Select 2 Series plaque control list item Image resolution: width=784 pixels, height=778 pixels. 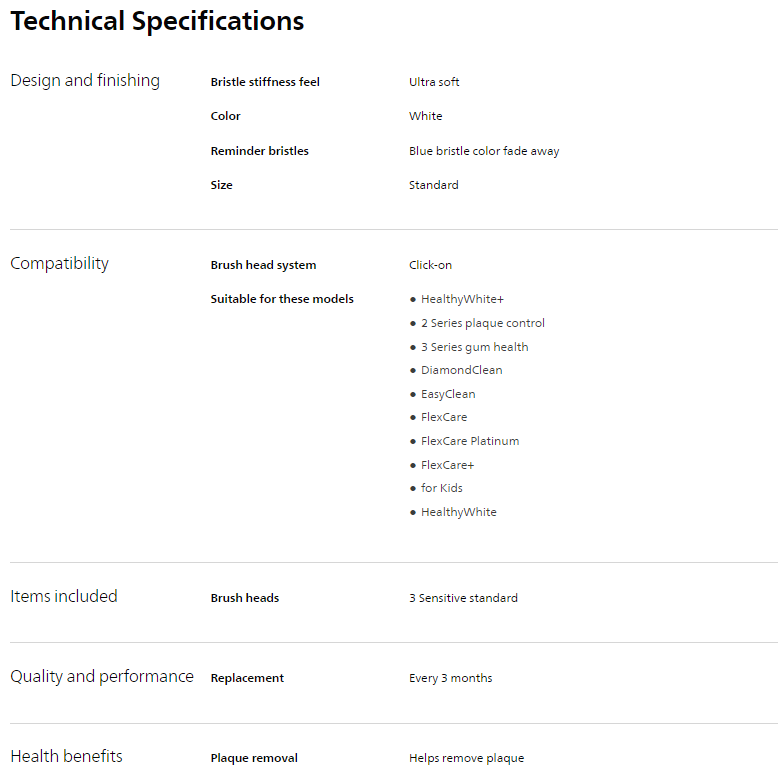tap(482, 323)
